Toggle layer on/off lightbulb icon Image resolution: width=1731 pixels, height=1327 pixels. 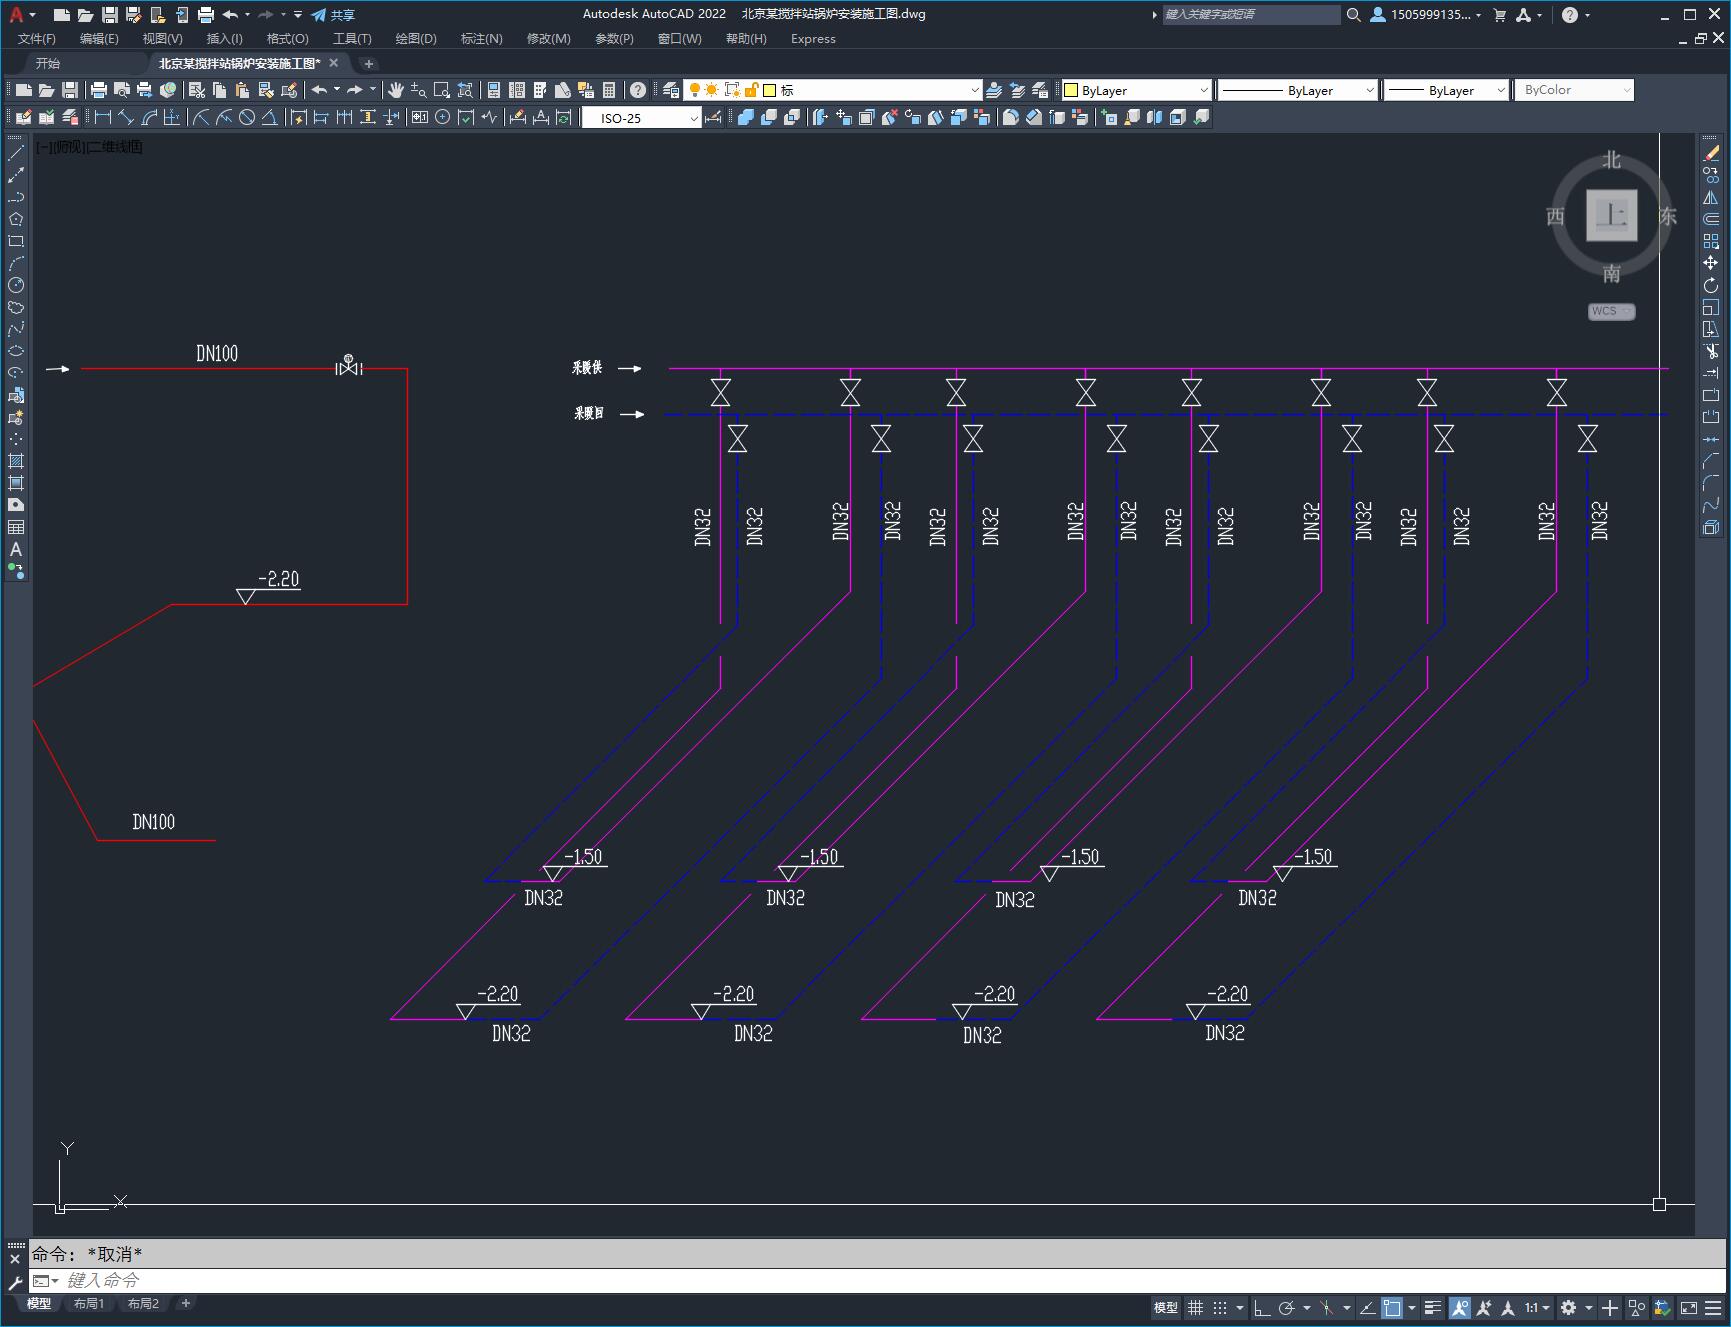coord(695,90)
